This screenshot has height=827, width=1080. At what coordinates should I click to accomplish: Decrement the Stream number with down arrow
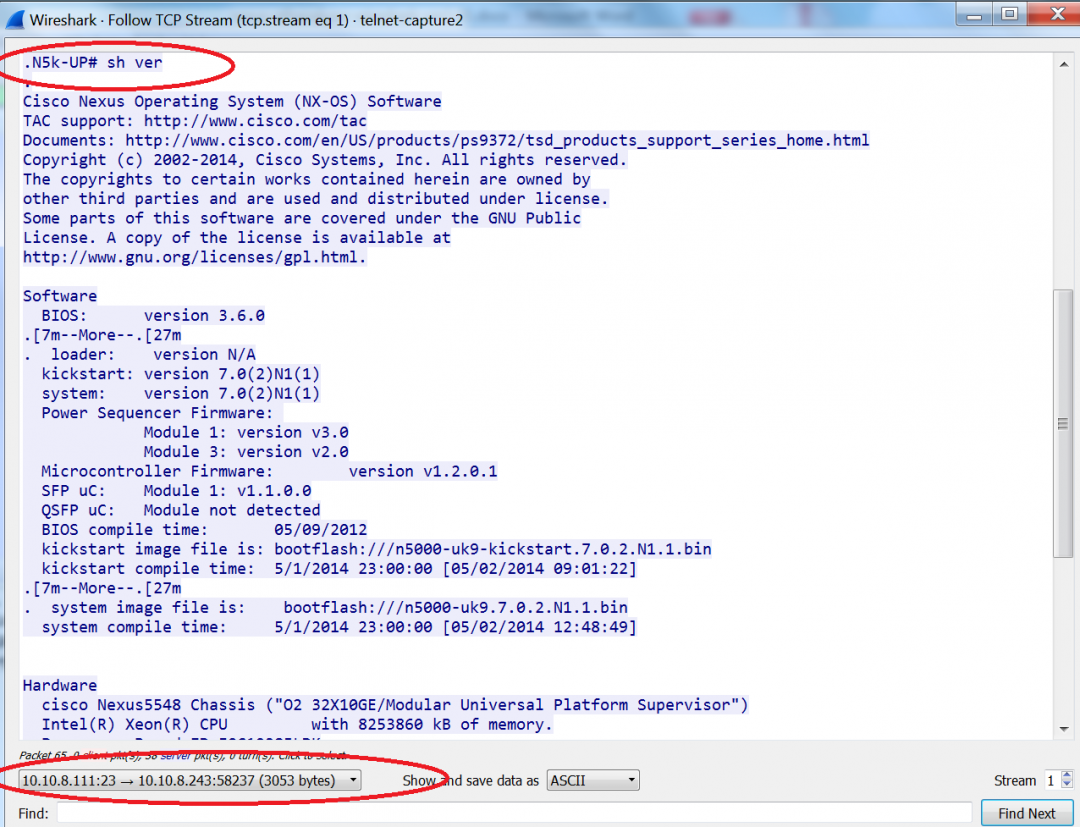click(x=1065, y=785)
